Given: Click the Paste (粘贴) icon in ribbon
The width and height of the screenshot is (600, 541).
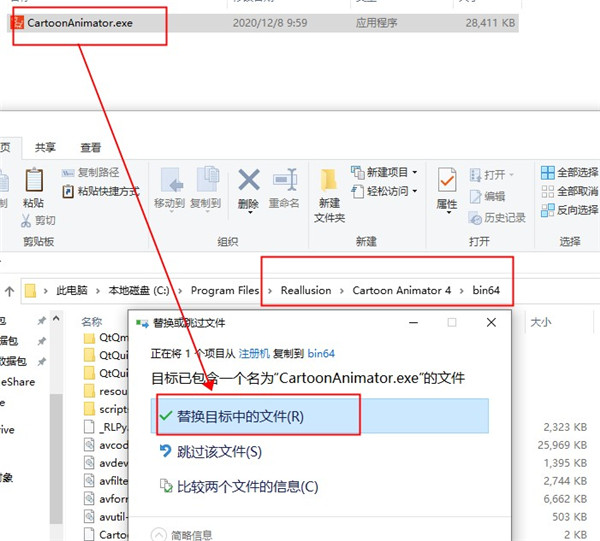Looking at the screenshot, I should tap(33, 185).
